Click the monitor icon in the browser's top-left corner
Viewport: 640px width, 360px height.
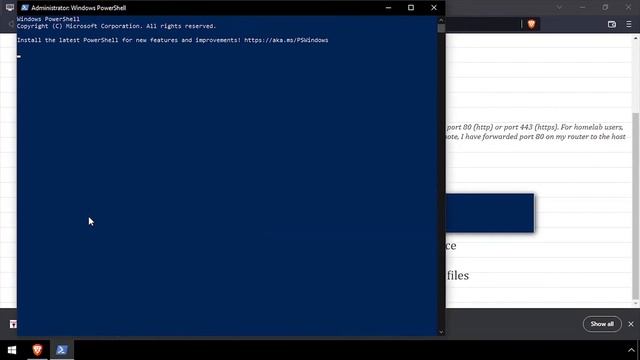[x=10, y=7]
